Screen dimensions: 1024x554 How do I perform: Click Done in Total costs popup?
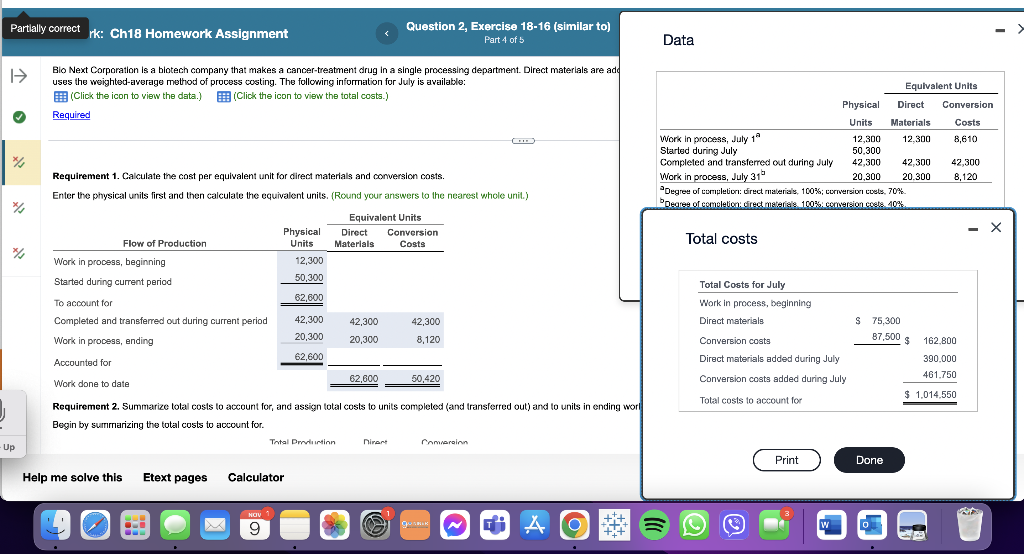pyautogui.click(x=869, y=460)
